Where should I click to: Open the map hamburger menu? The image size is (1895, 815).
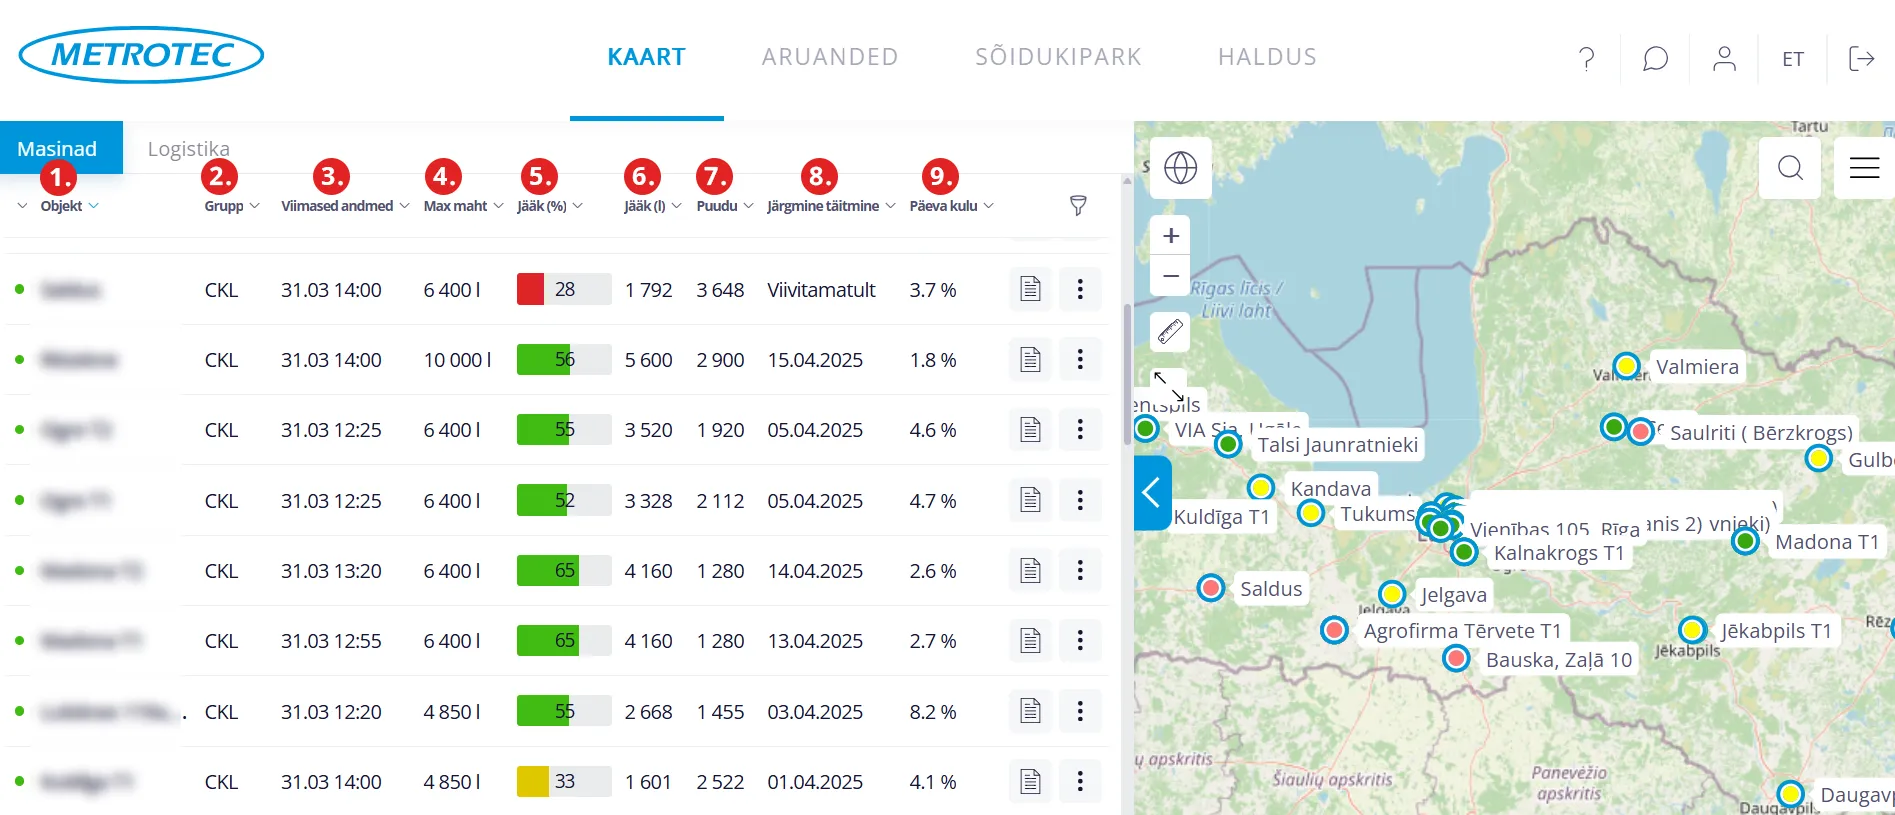tap(1864, 167)
